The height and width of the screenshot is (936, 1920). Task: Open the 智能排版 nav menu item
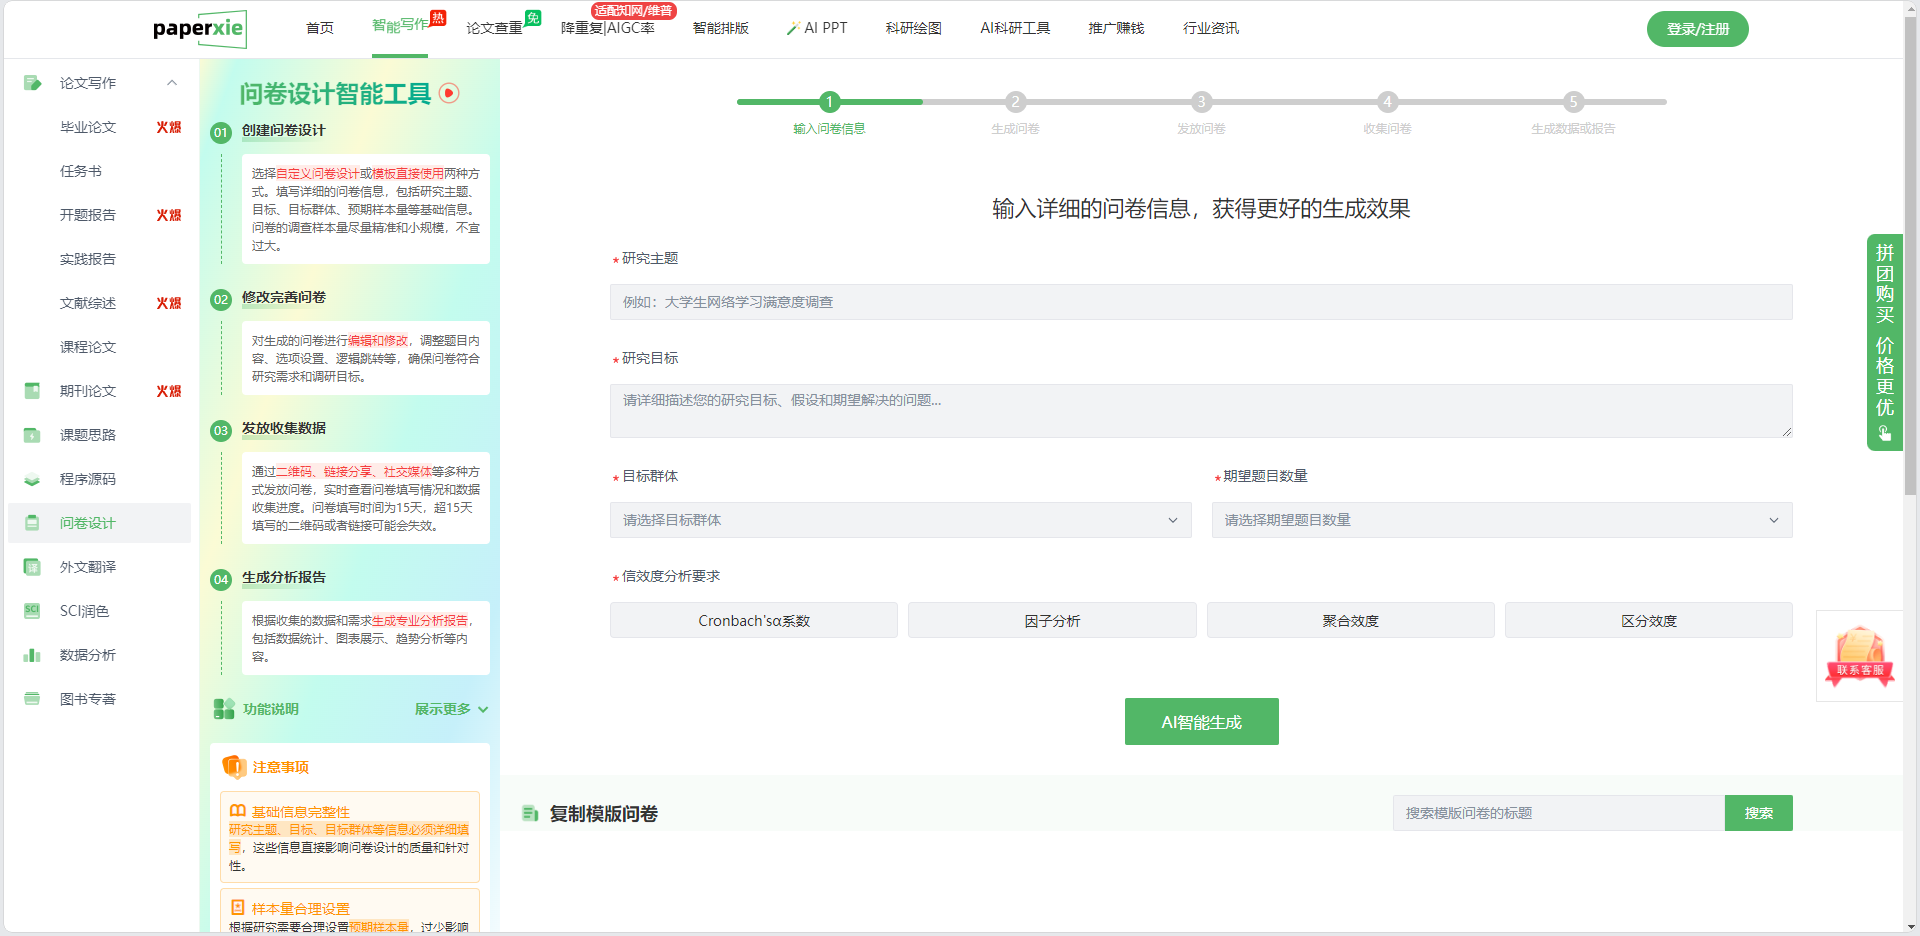pos(720,28)
